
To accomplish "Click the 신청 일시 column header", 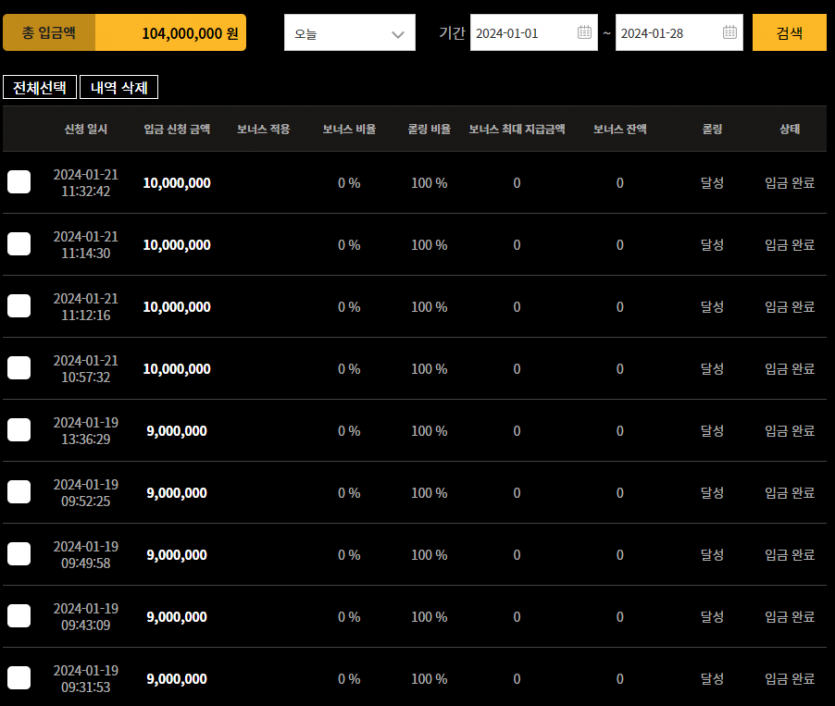I will tap(86, 129).
